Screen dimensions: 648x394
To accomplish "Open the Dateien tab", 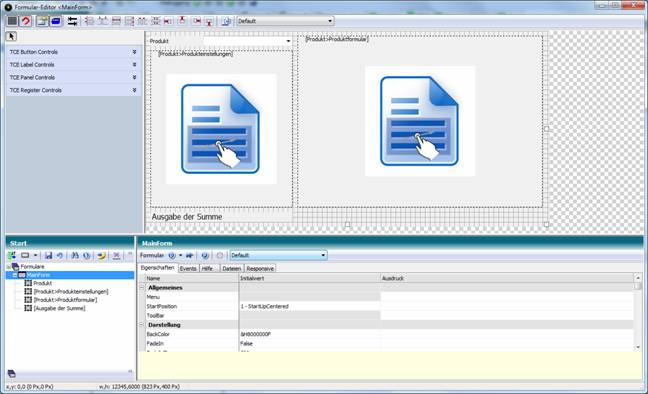I will click(231, 269).
